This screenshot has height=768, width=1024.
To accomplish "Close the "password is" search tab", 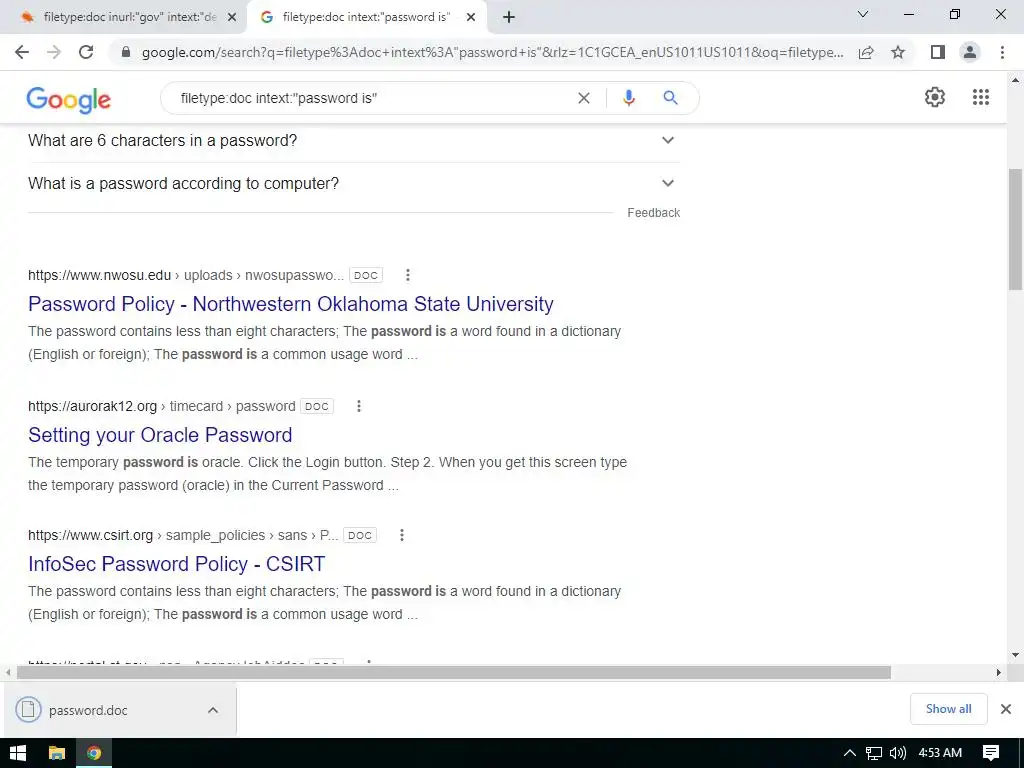I will coord(471,18).
